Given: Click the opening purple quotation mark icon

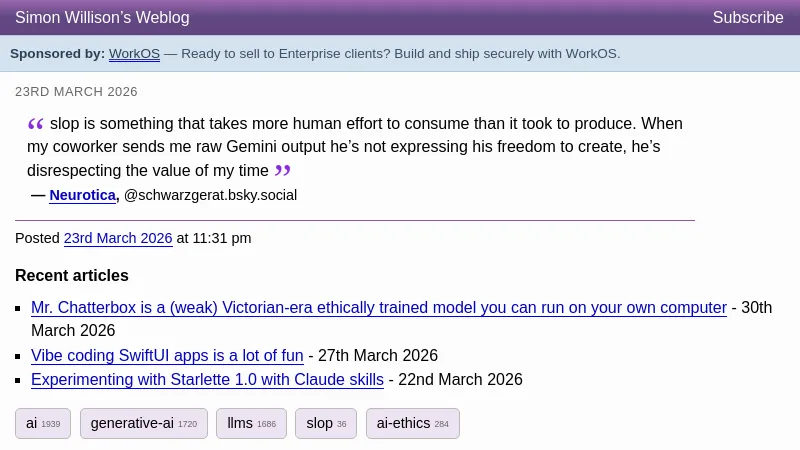Looking at the screenshot, I should [36, 124].
